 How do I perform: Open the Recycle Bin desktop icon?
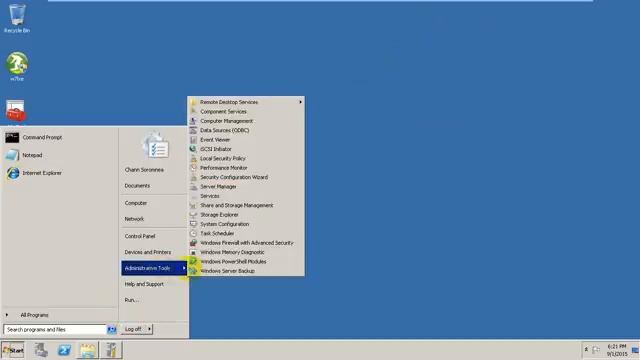coord(17,18)
